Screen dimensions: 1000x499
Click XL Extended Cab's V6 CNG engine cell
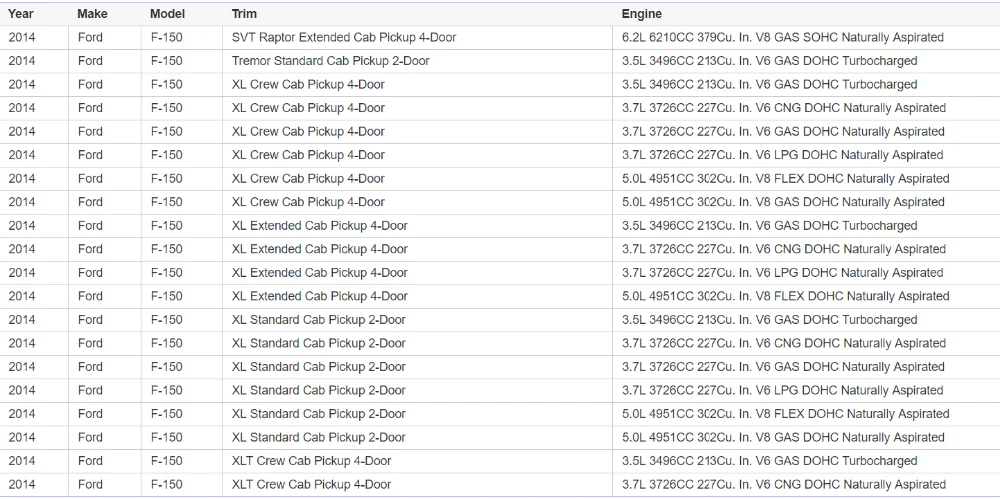point(783,249)
